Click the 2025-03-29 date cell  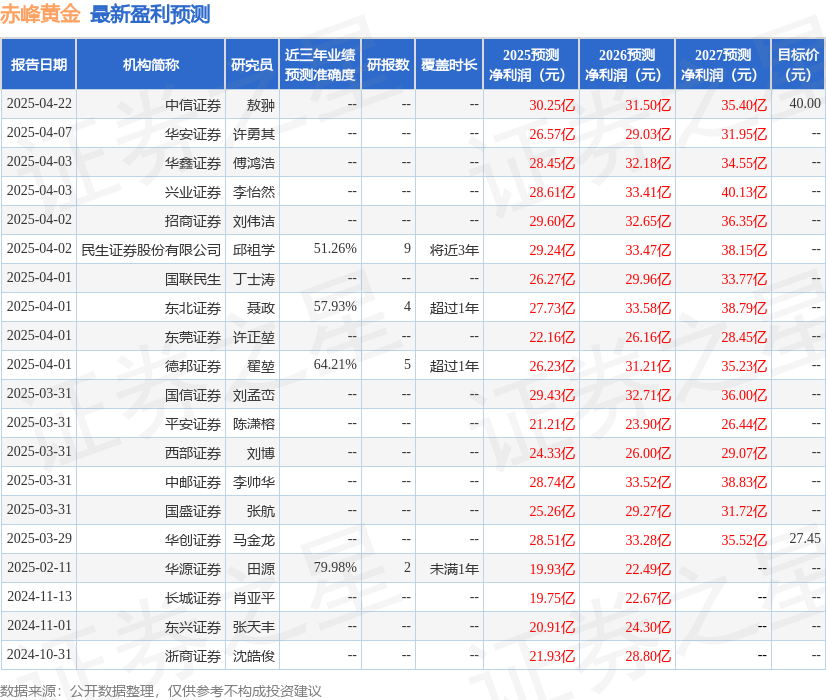[x=39, y=538]
